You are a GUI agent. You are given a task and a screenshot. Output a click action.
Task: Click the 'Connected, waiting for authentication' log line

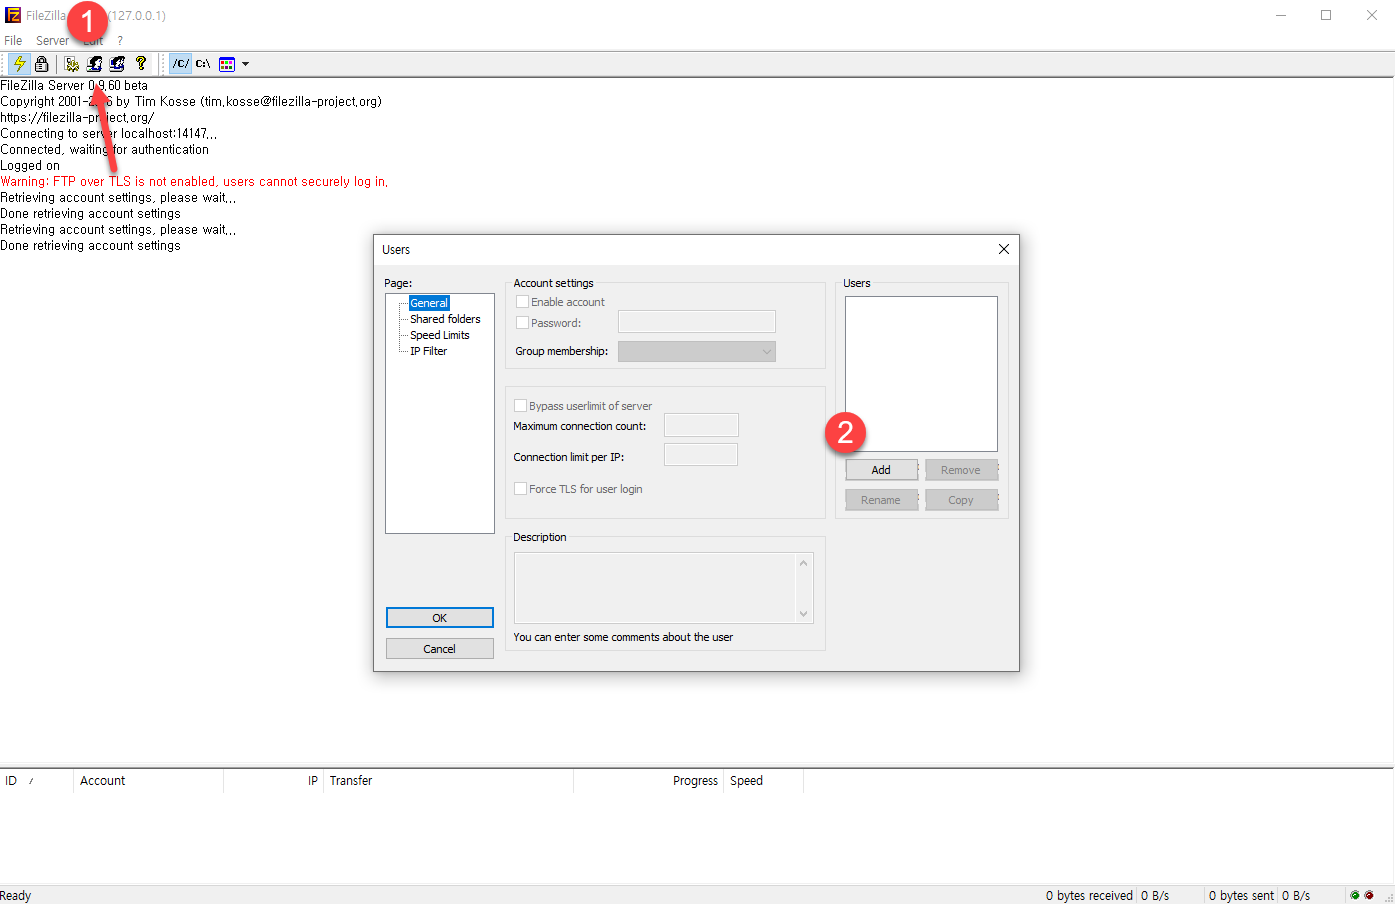pos(105,150)
